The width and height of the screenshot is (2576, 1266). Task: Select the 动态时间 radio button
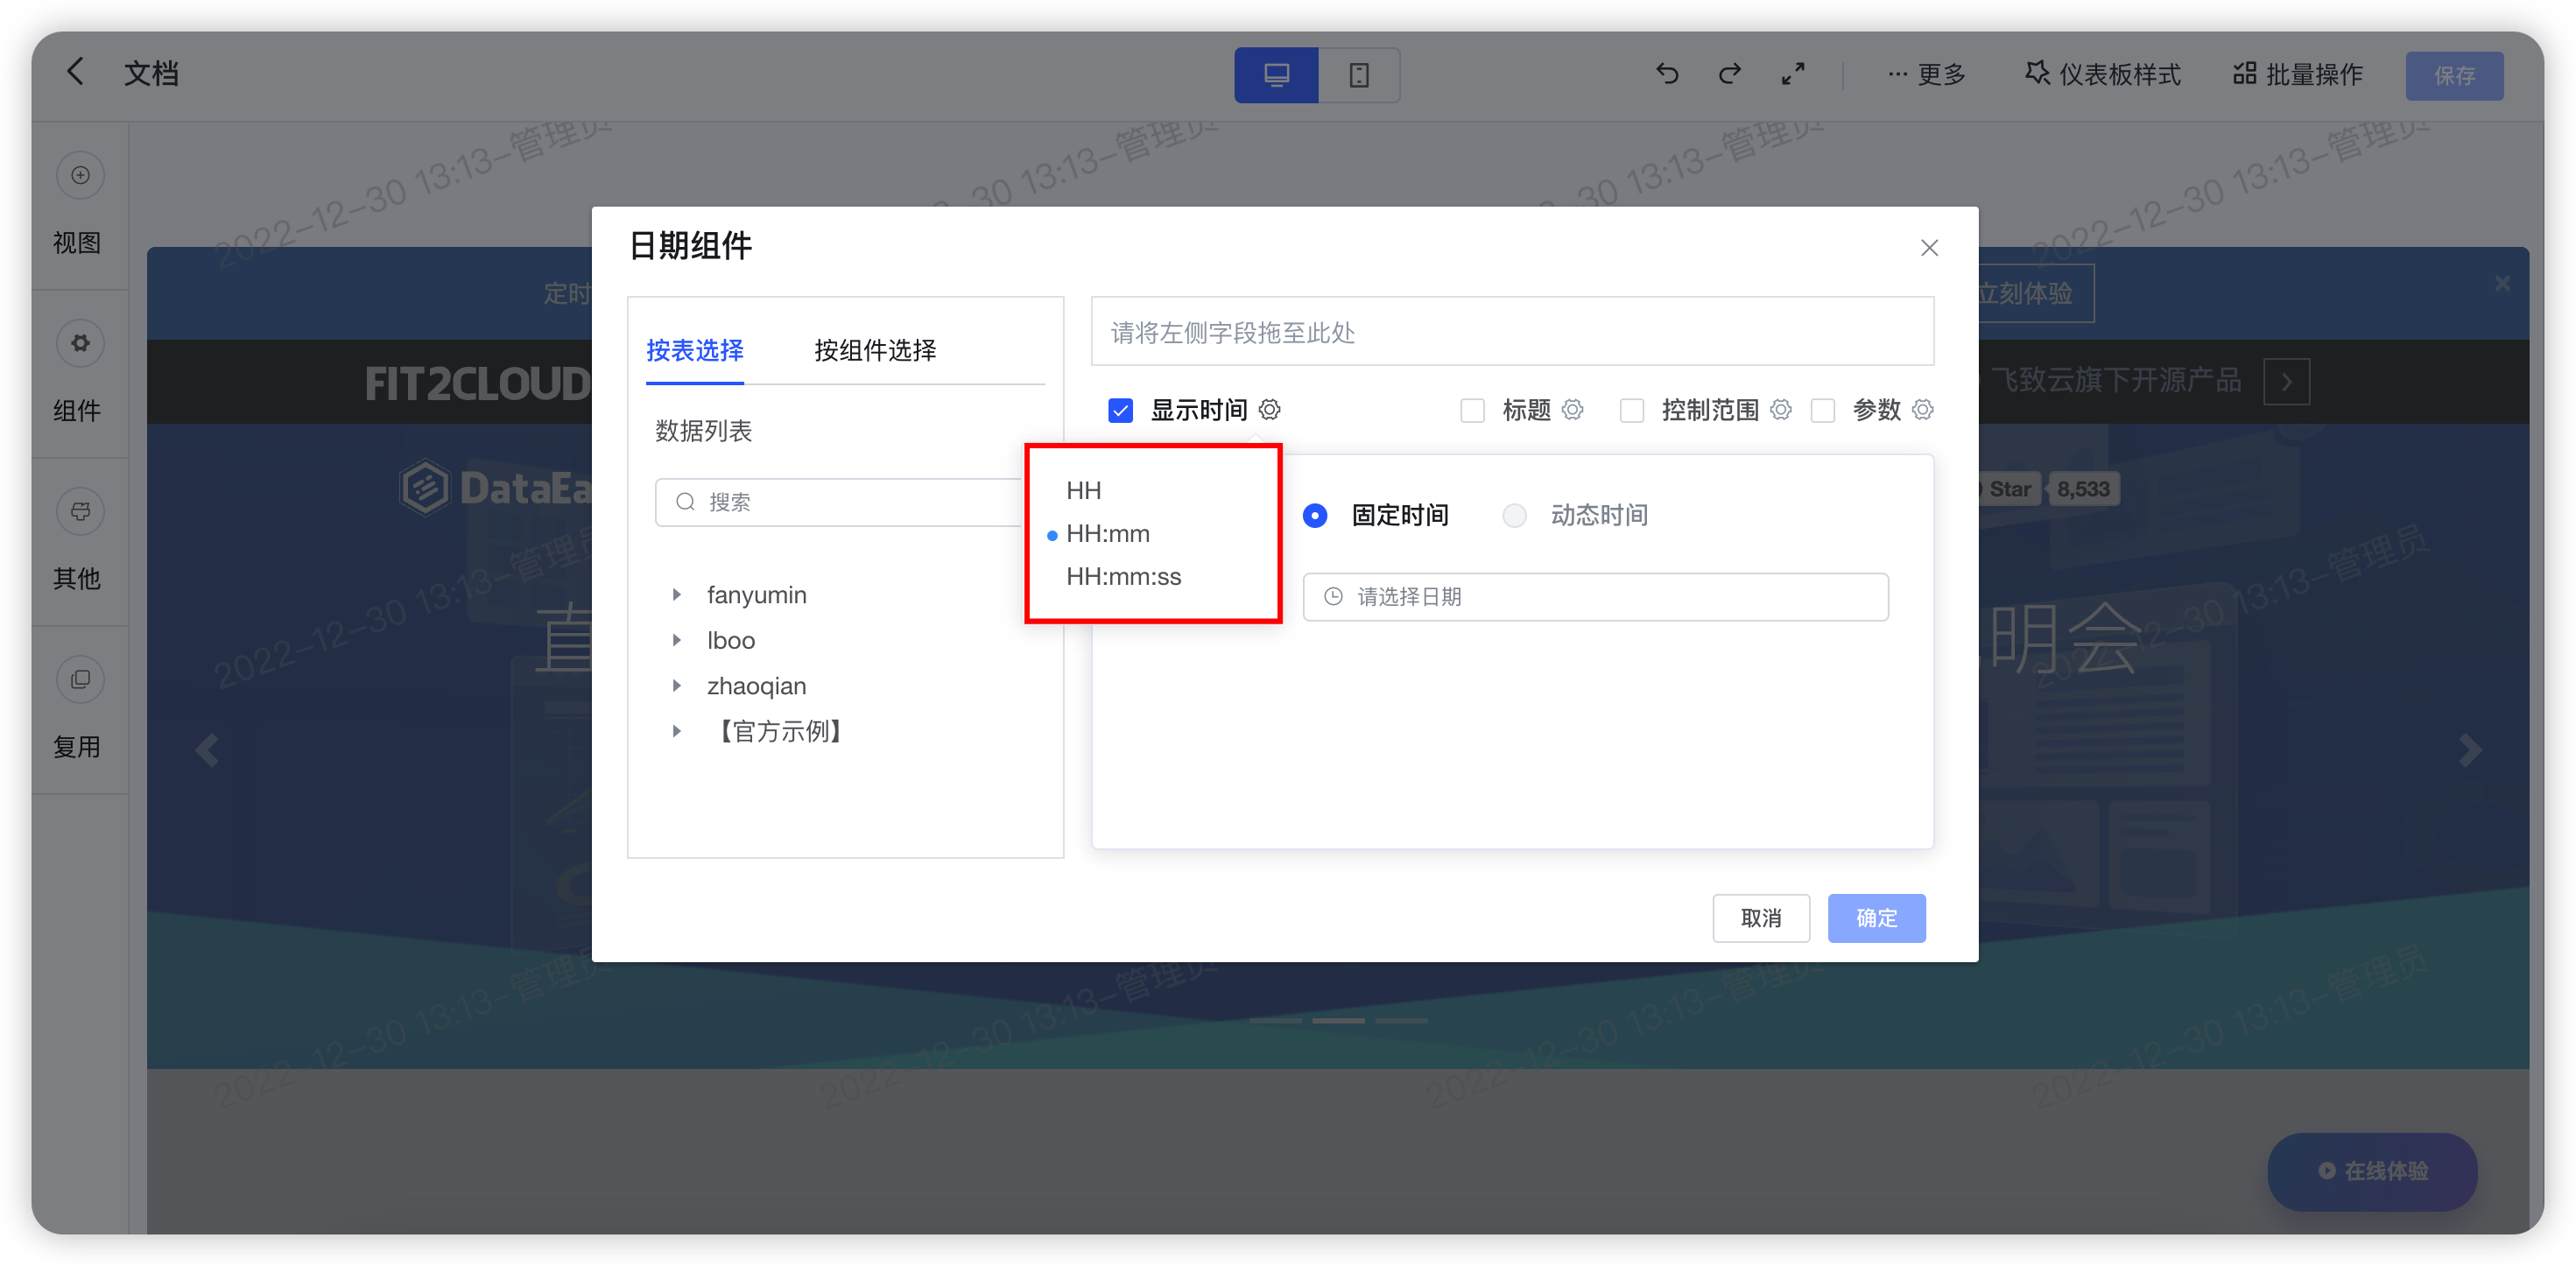tap(1514, 515)
